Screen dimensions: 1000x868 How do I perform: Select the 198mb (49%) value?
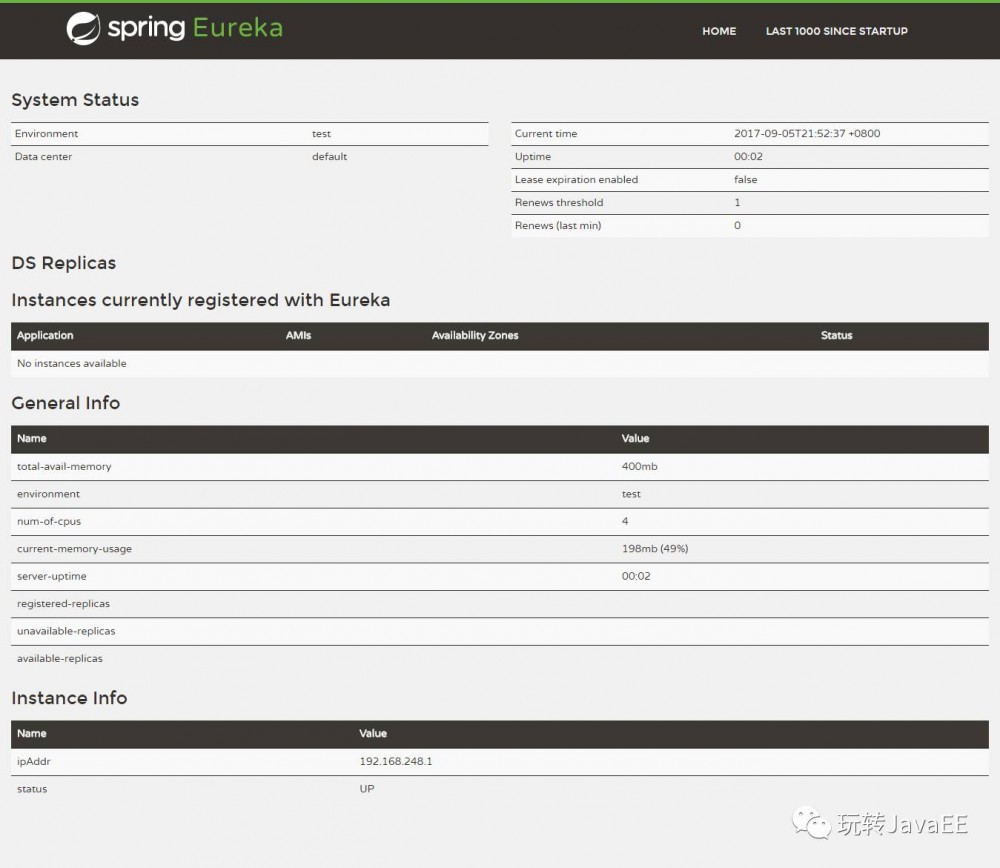655,549
